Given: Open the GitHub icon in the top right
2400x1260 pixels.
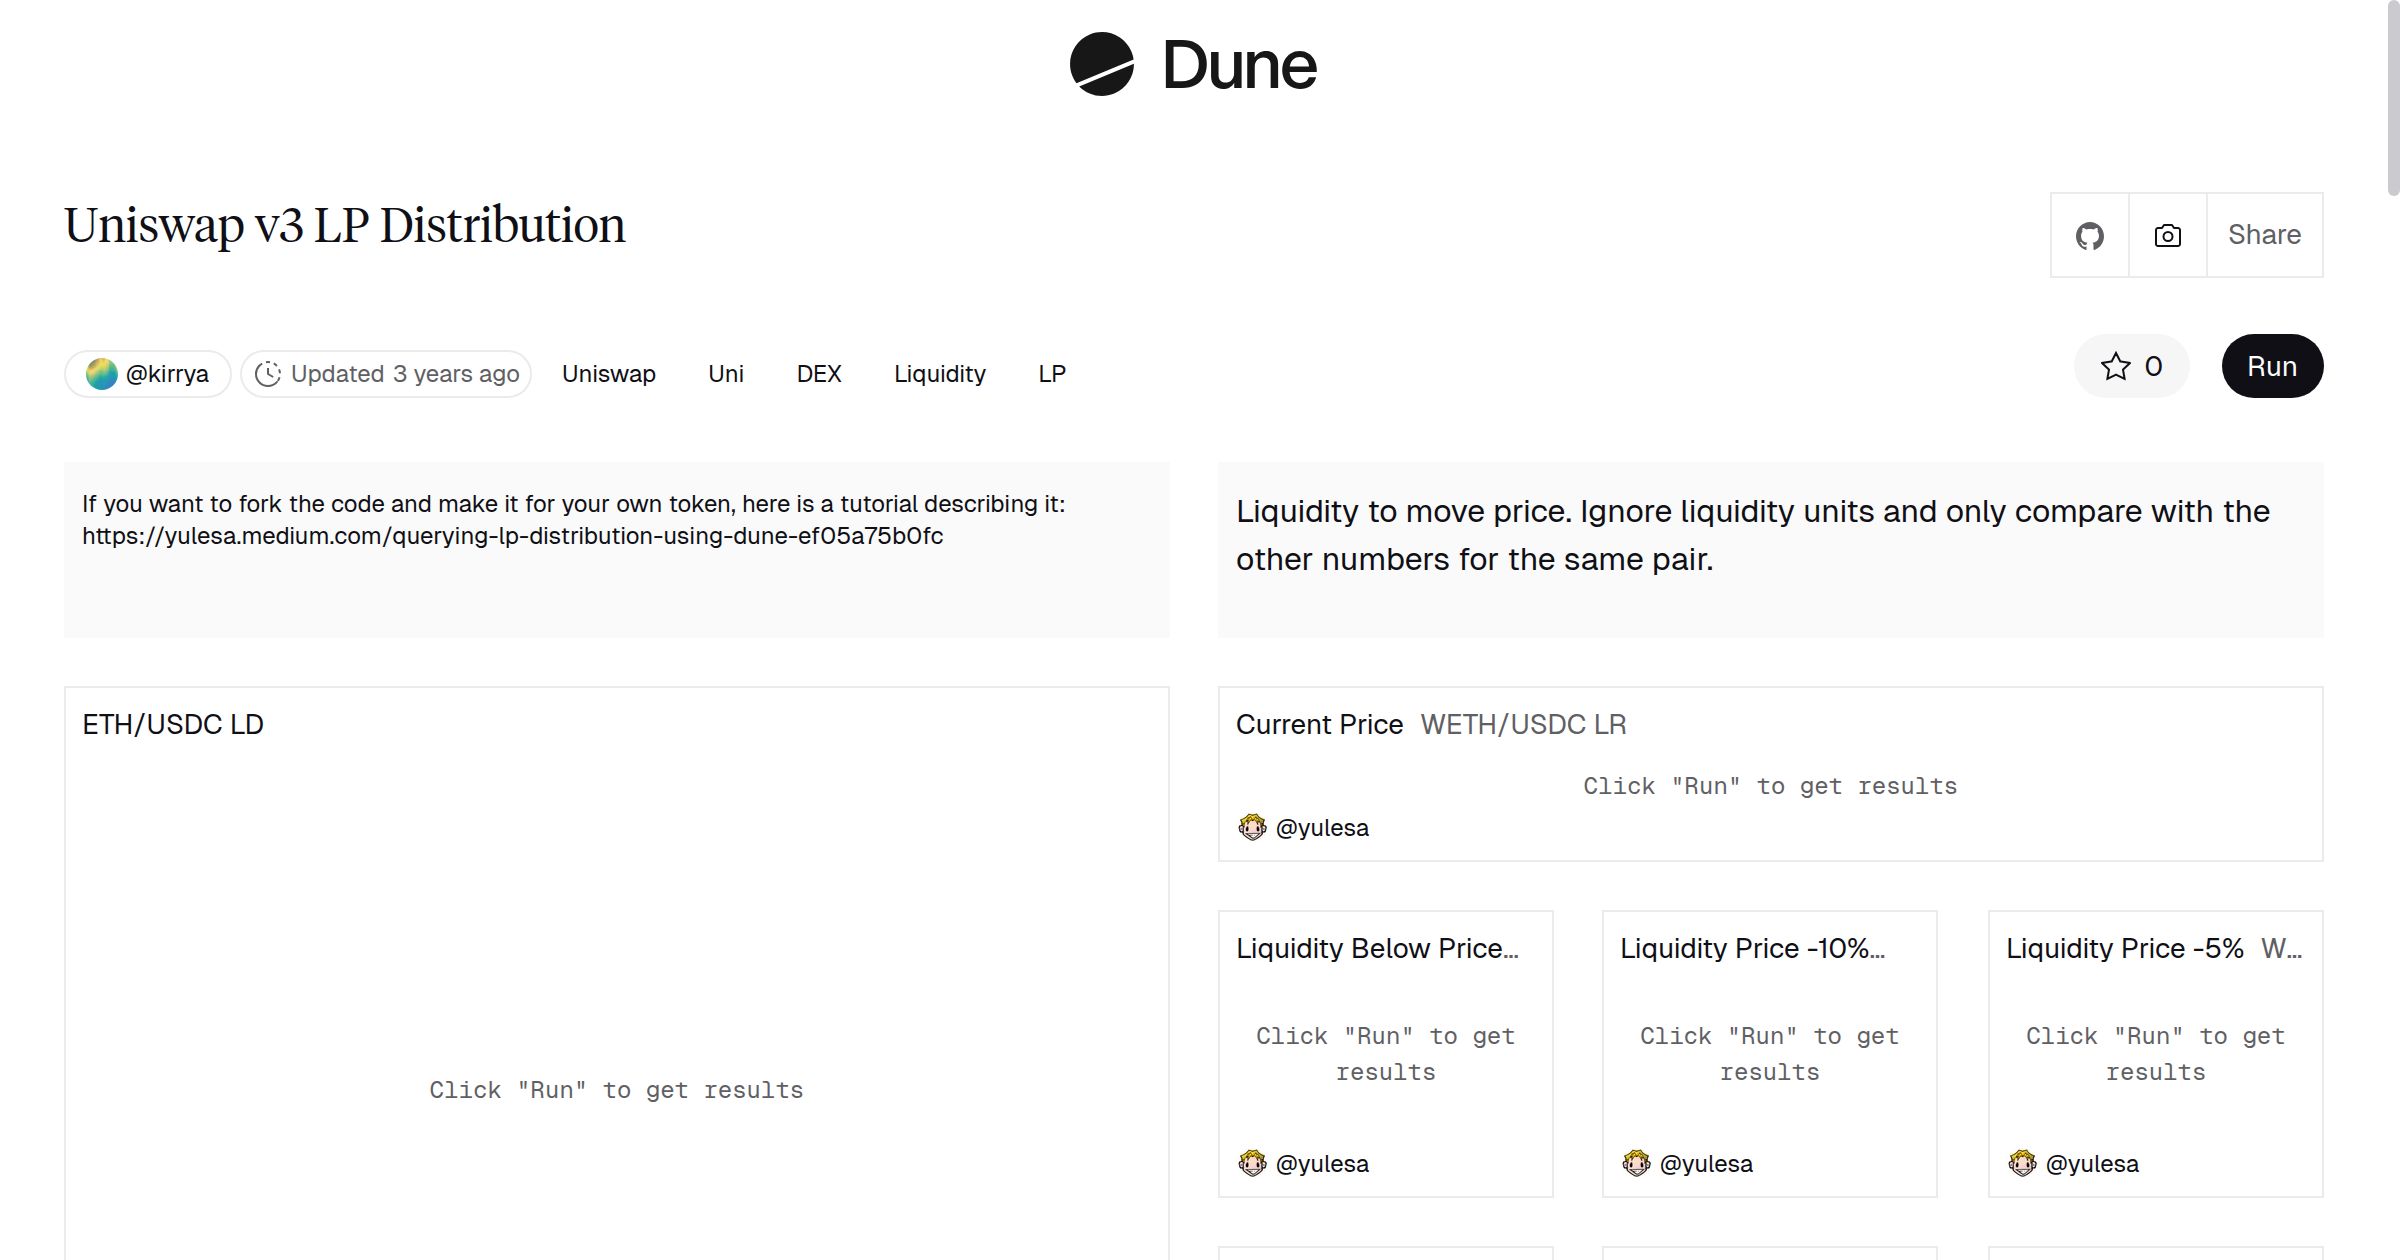Looking at the screenshot, I should coord(2090,234).
